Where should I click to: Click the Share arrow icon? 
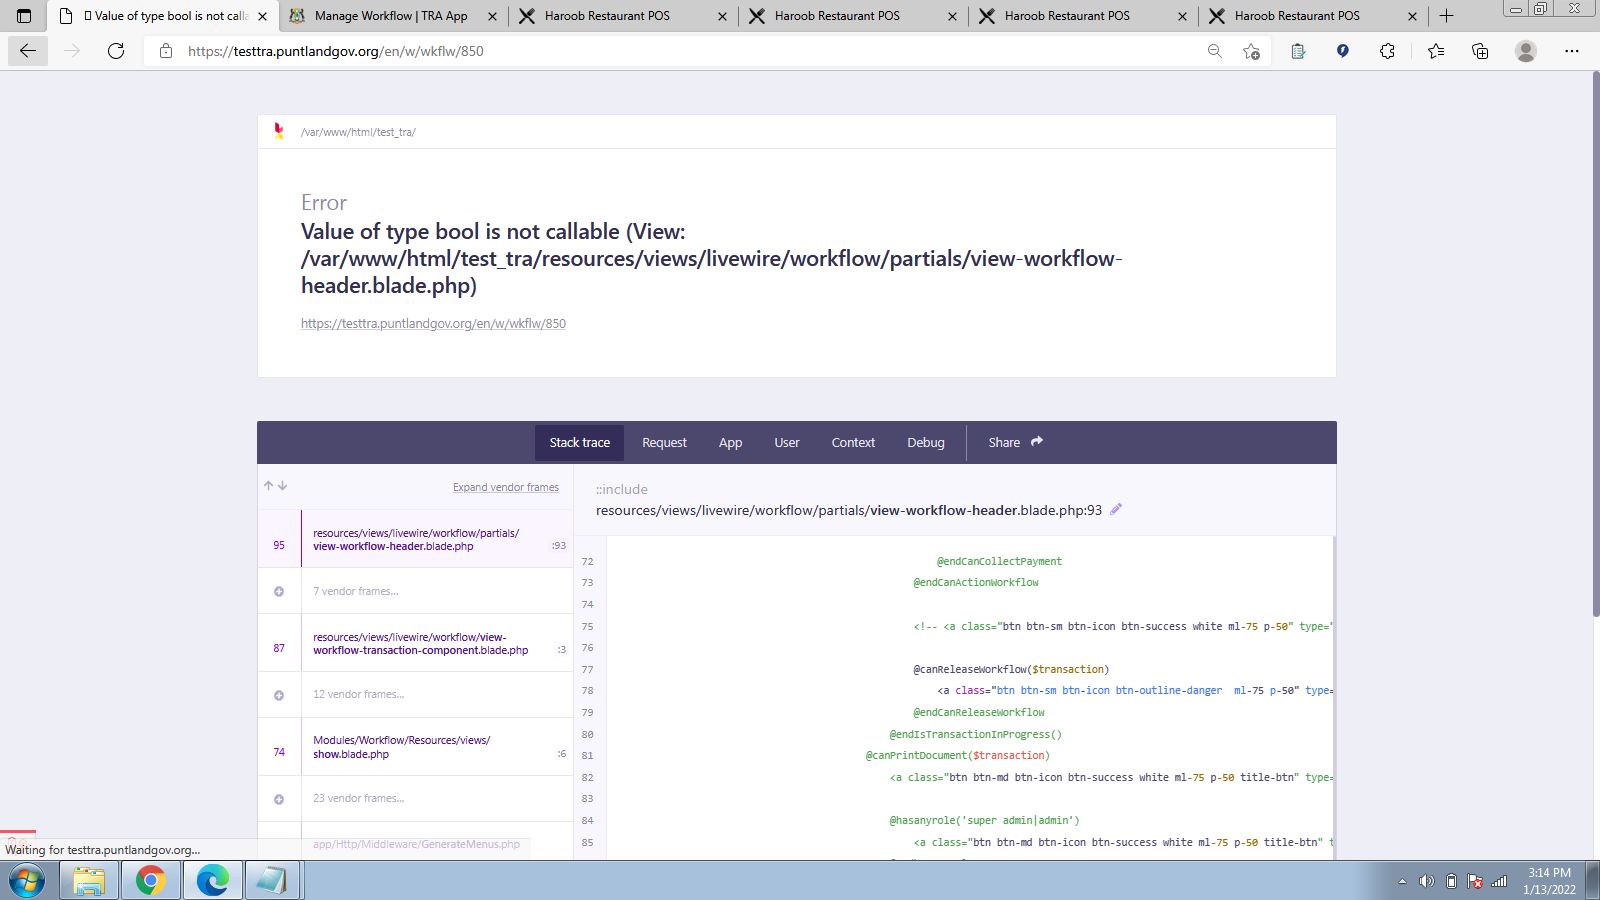coord(1037,441)
